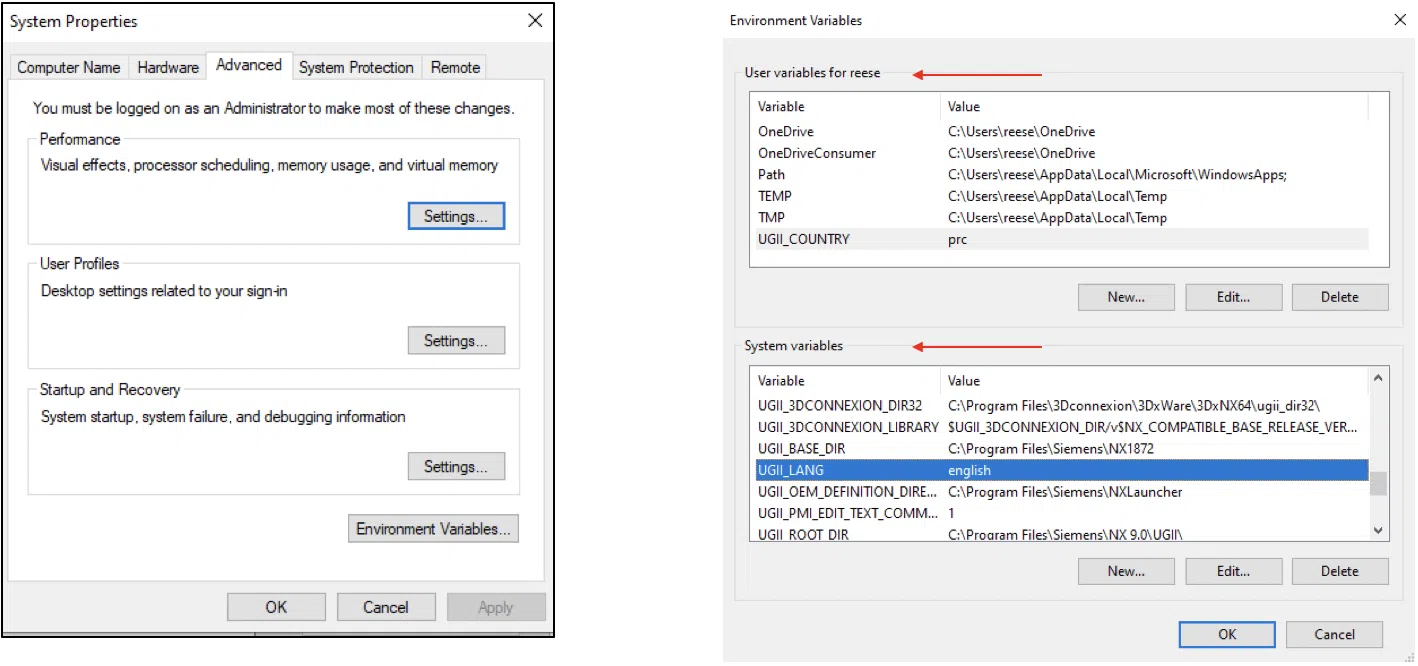1418x666 pixels.
Task: Close the Environment Variables window
Action: [x=1397, y=20]
